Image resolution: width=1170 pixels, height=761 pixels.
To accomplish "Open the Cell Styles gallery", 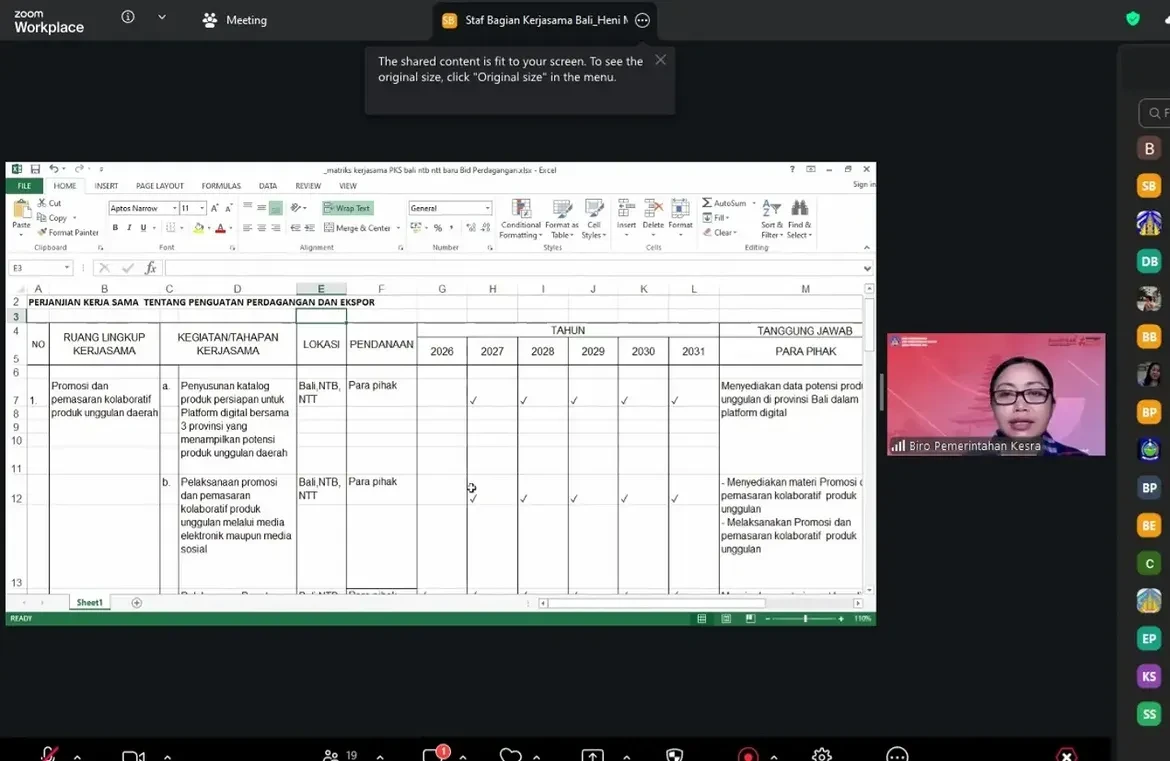I will pyautogui.click(x=594, y=219).
